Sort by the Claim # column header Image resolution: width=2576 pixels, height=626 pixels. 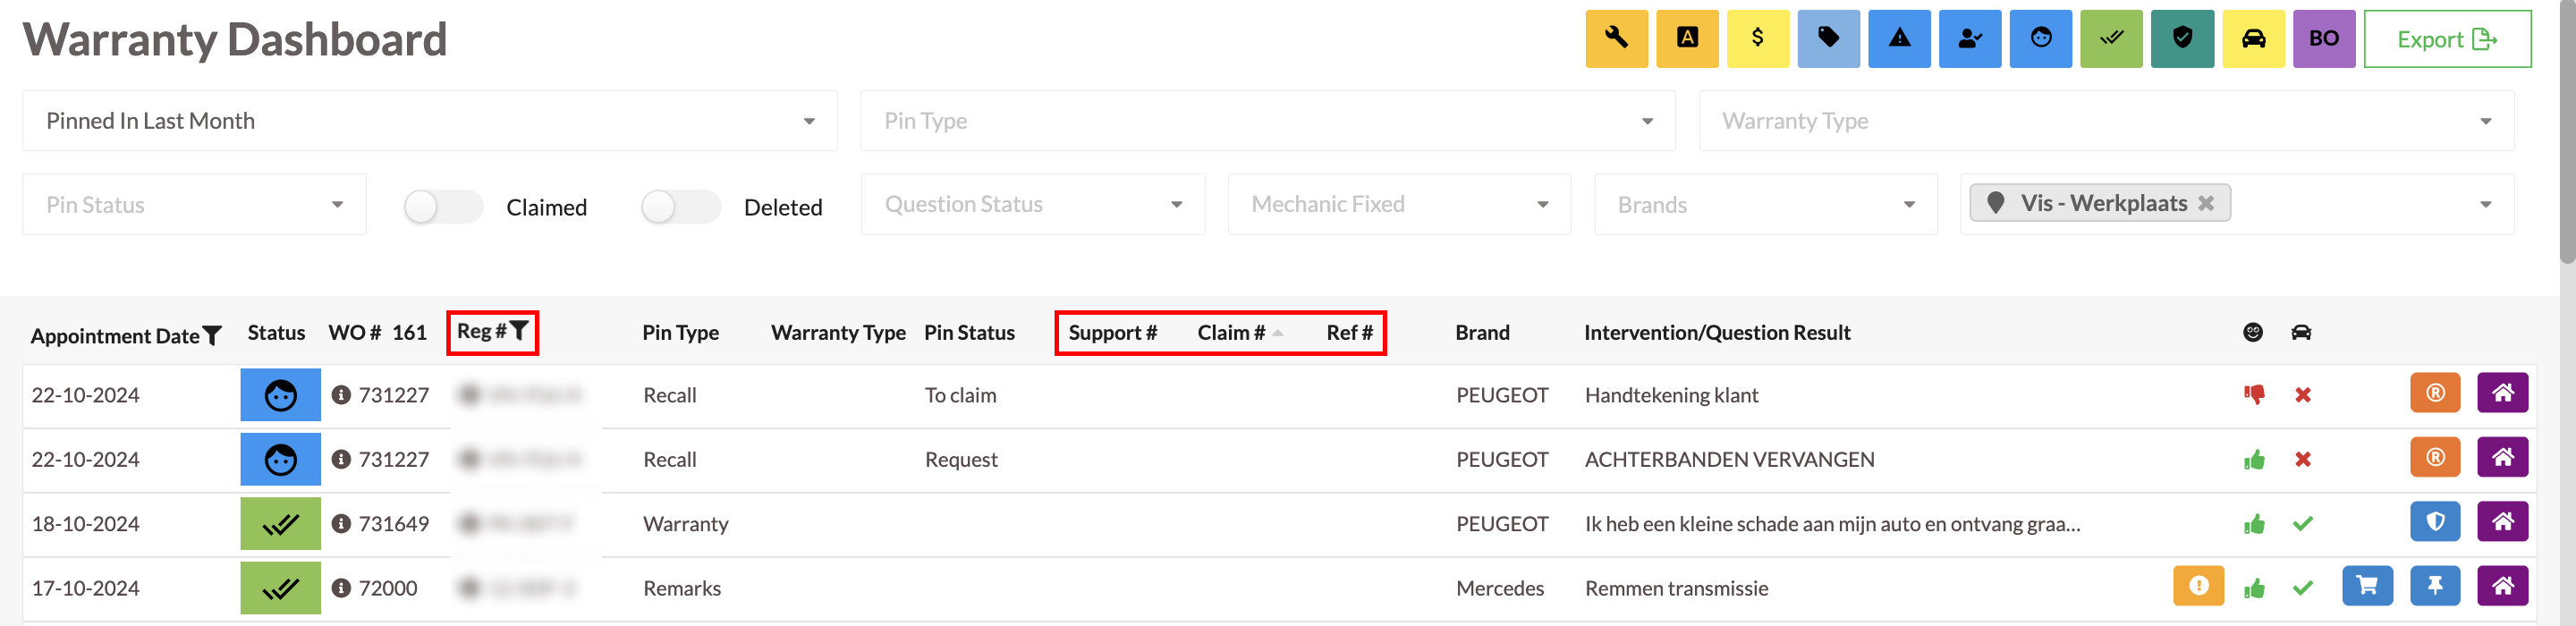click(x=1231, y=333)
